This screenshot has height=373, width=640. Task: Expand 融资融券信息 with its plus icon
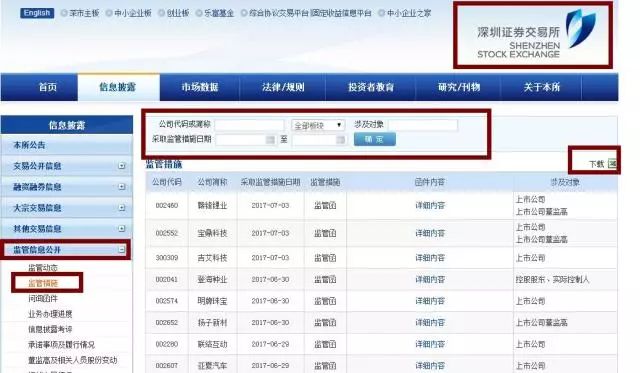point(122,186)
